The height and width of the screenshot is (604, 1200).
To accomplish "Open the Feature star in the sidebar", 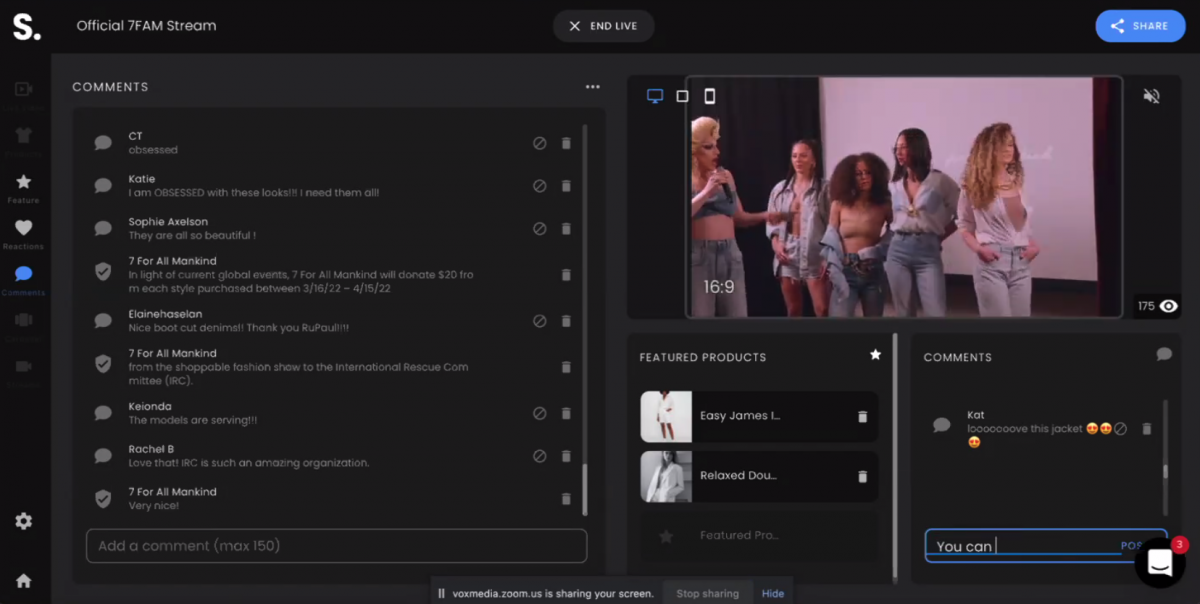I will (x=23, y=182).
